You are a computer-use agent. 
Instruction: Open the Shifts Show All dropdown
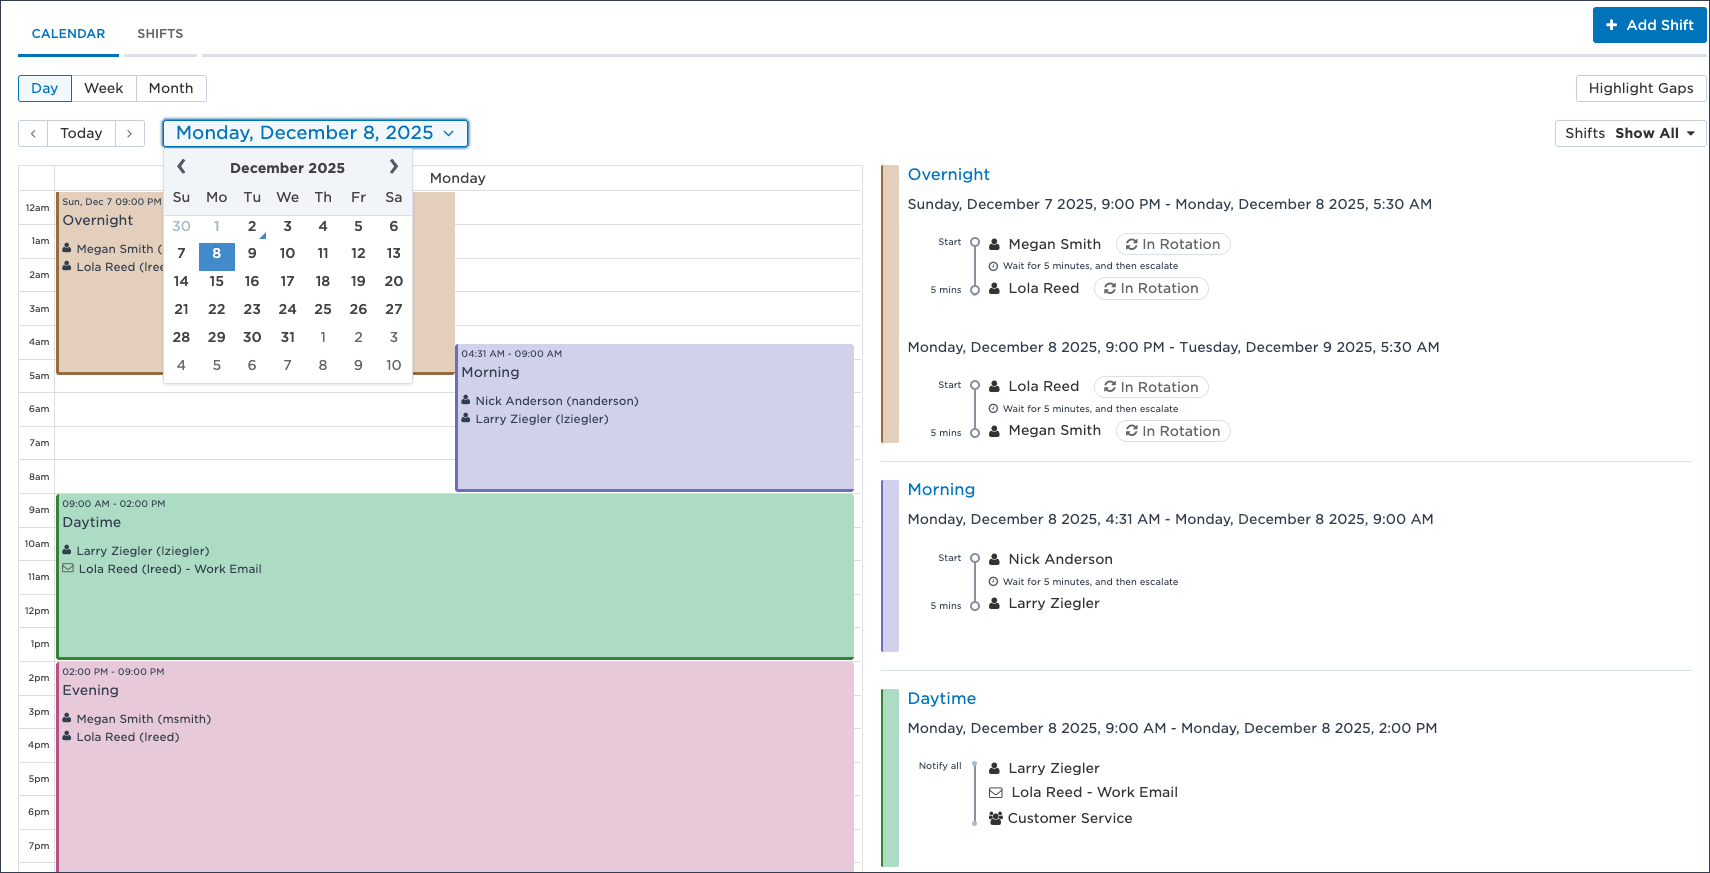1630,133
